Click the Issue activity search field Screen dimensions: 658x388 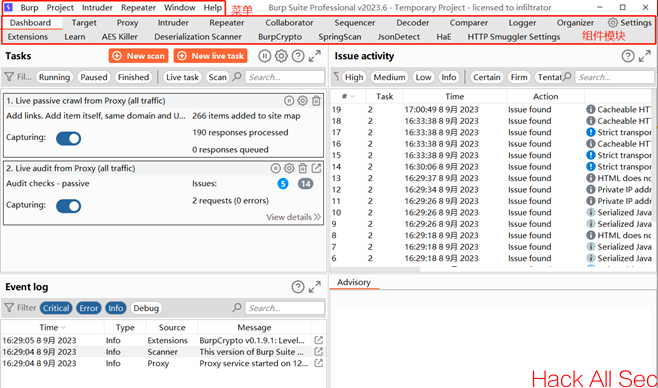coord(614,77)
